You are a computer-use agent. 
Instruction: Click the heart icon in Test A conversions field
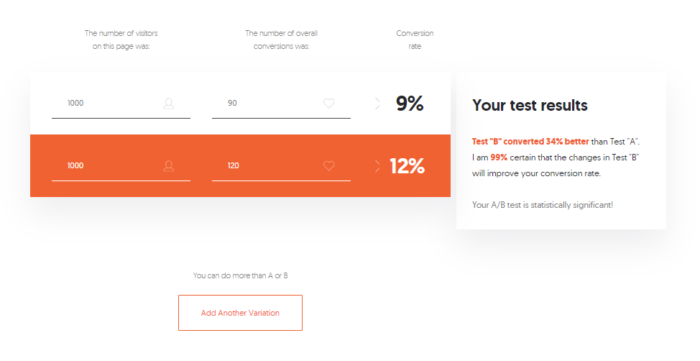(x=329, y=104)
